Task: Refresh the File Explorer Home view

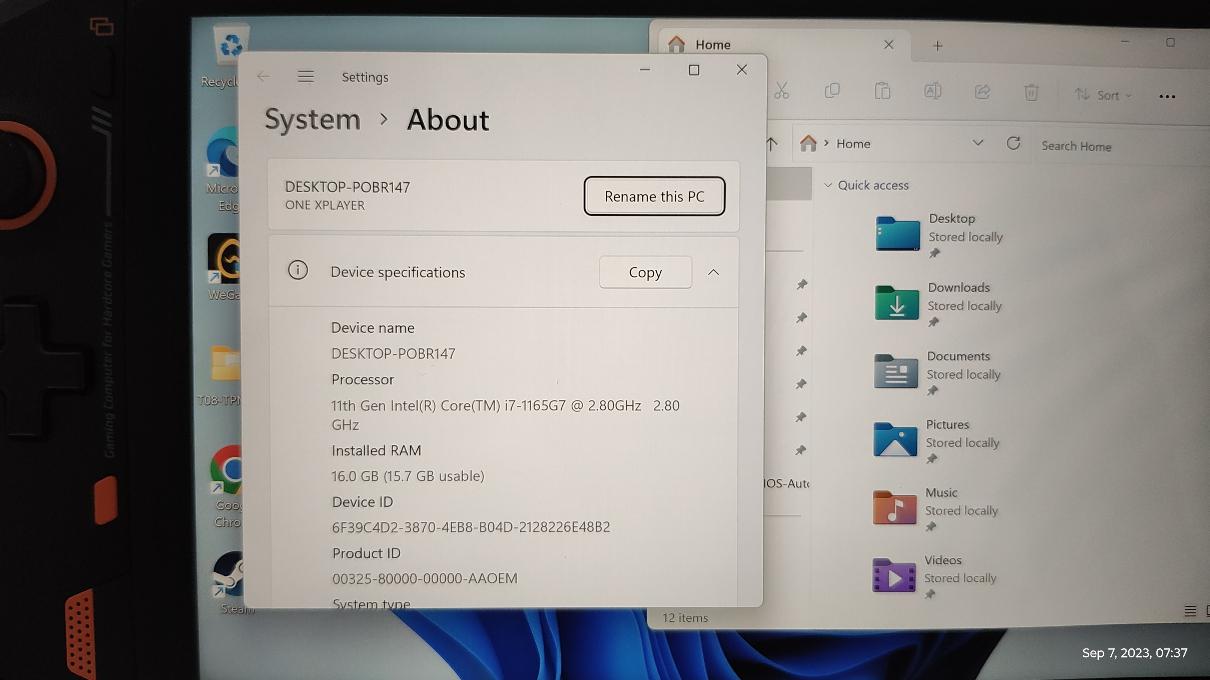Action: pyautogui.click(x=1013, y=143)
